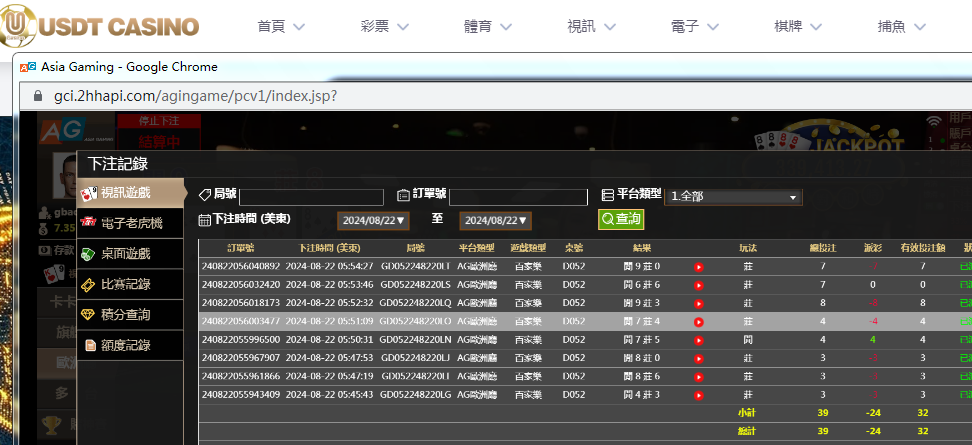Image resolution: width=972 pixels, height=445 pixels.
Task: Expand the 體育 navigation menu
Action: [x=489, y=26]
